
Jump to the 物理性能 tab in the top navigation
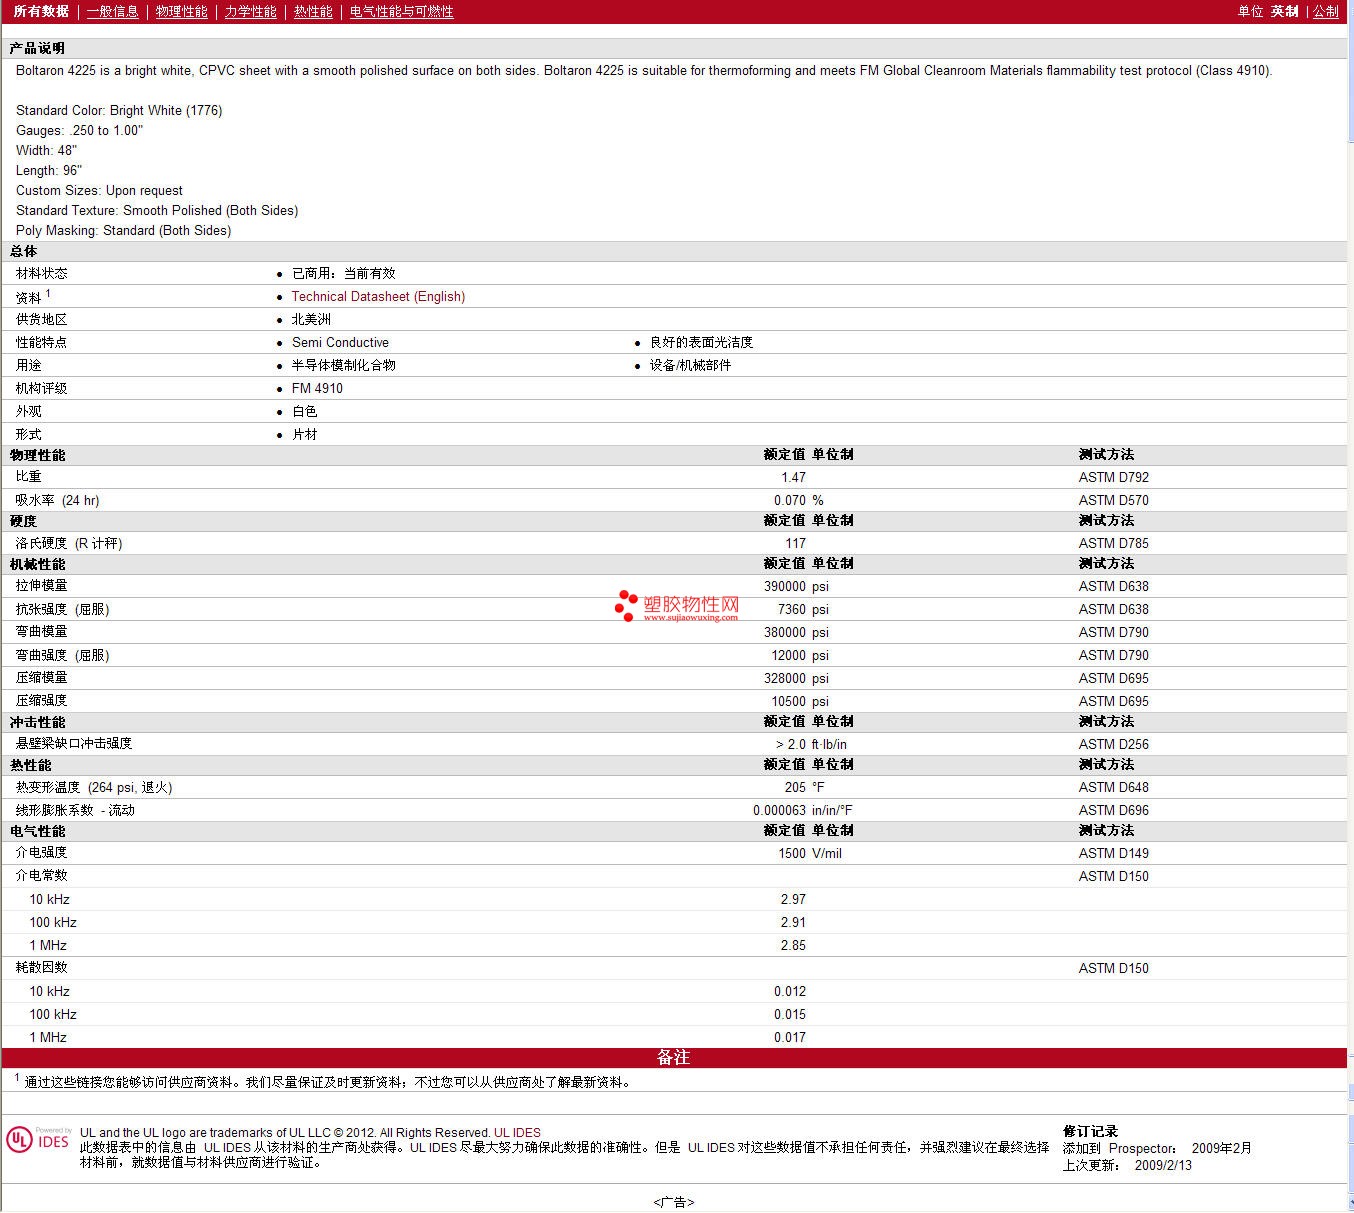pos(181,12)
